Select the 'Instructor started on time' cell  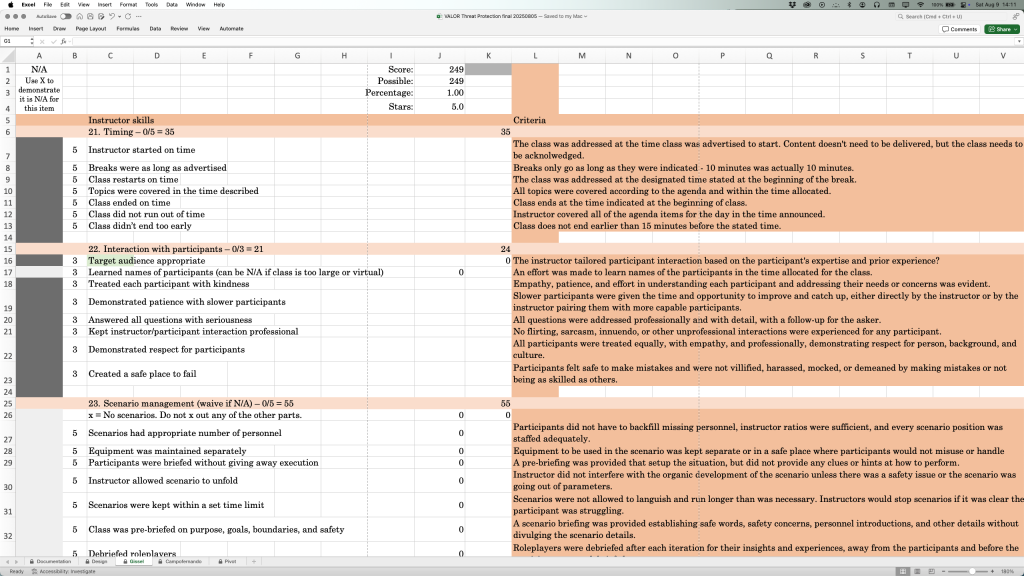[x=110, y=150]
